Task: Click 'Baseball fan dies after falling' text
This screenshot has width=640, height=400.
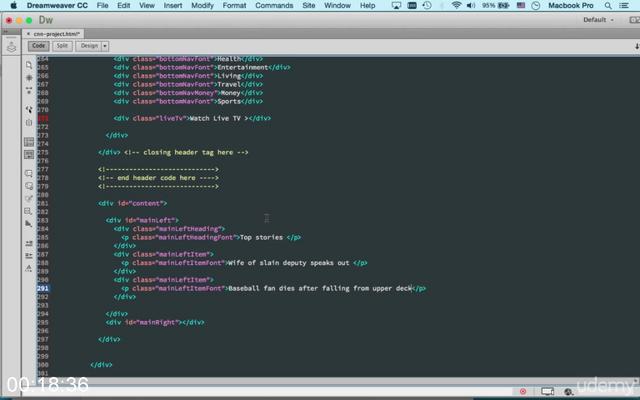Action: click(x=289, y=288)
